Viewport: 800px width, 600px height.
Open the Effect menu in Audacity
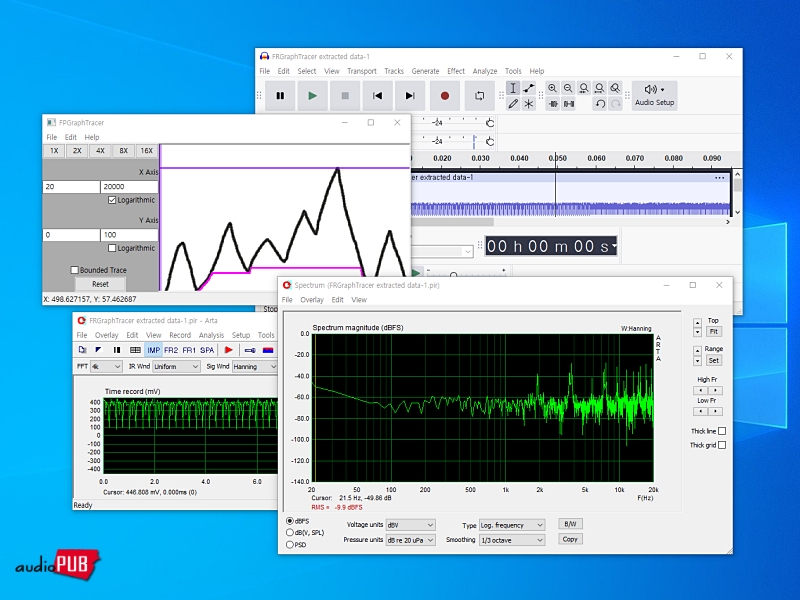(x=456, y=71)
